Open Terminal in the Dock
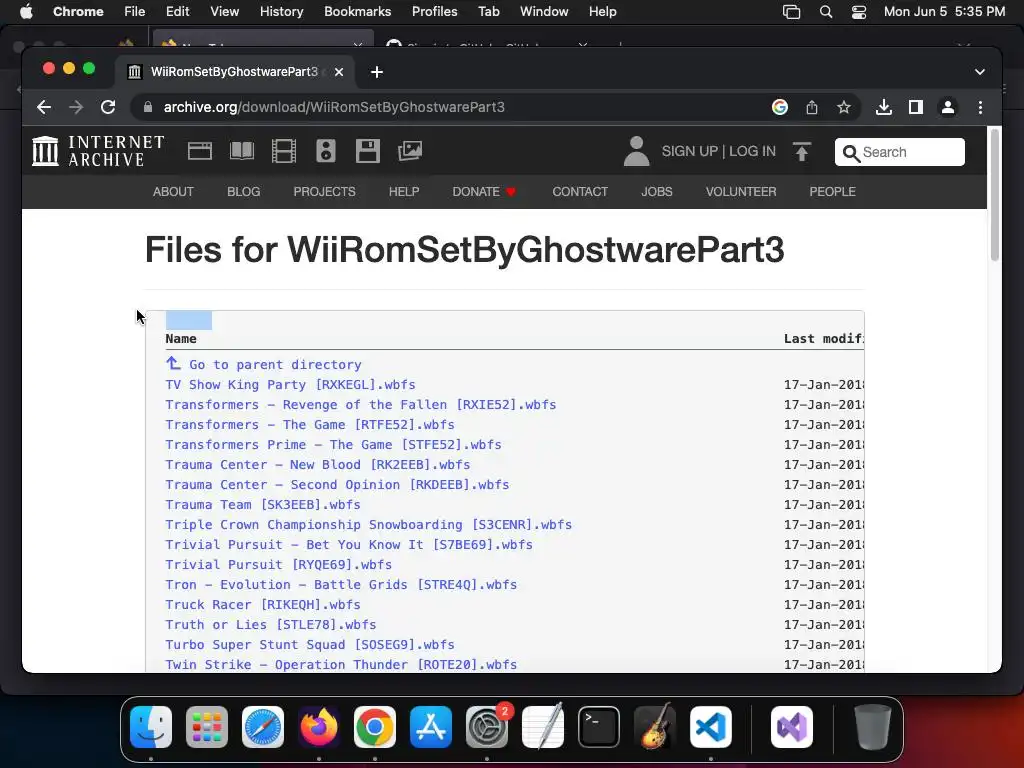This screenshot has height=768, width=1024. pos(599,727)
